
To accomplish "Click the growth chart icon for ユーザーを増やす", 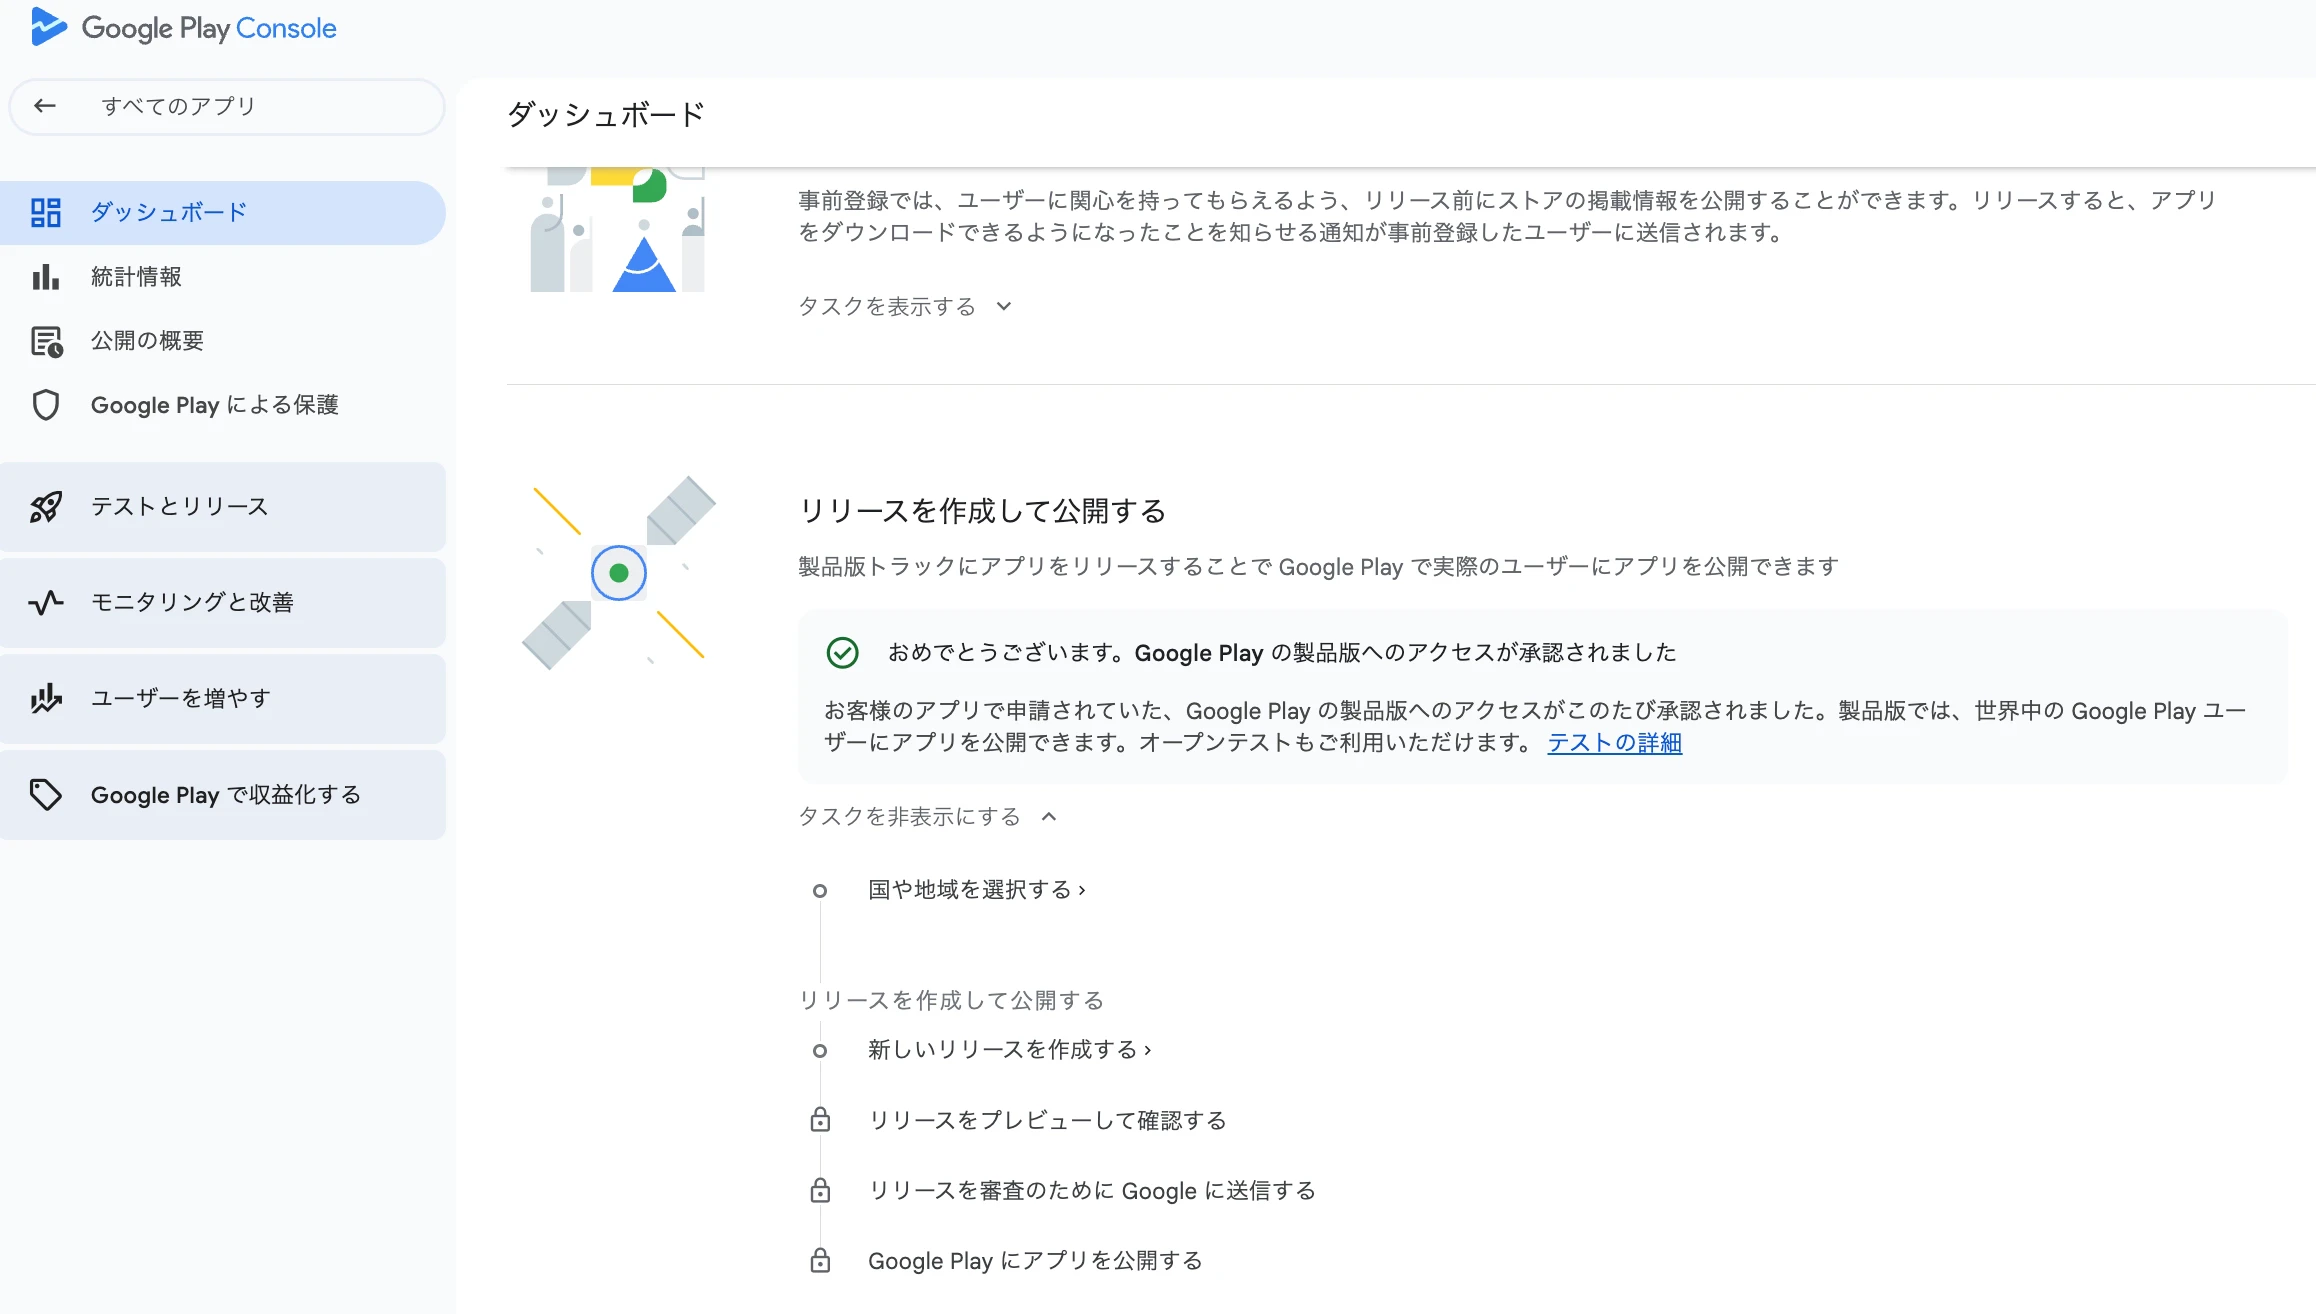I will (46, 698).
